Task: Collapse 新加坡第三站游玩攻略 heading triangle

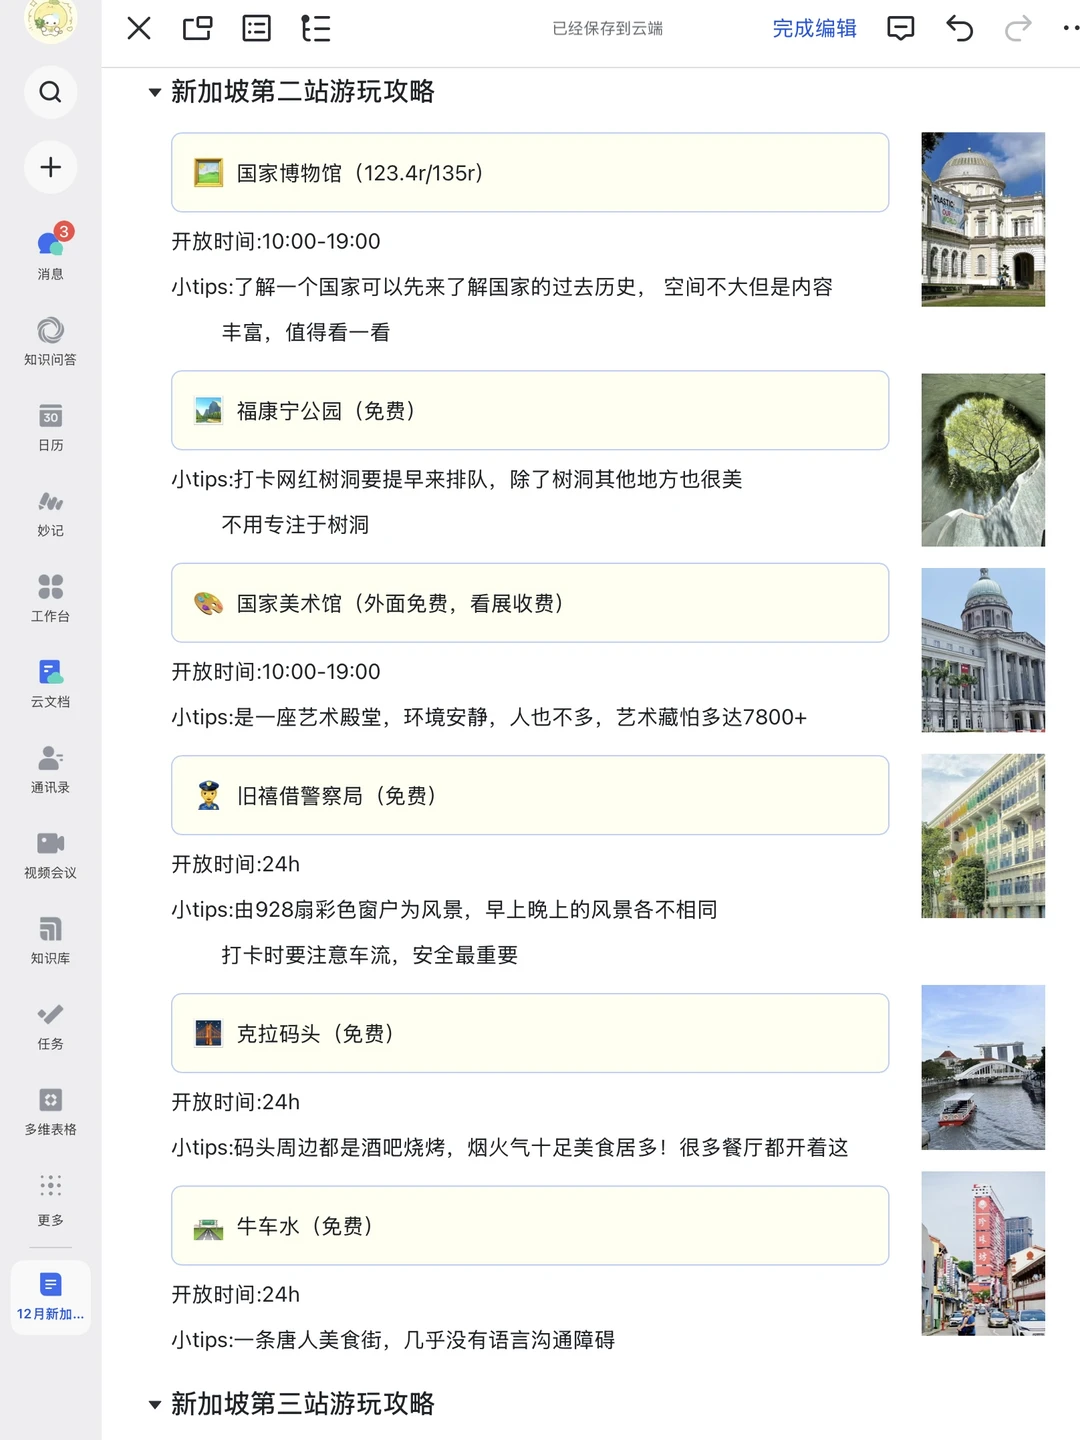Action: [x=154, y=1405]
